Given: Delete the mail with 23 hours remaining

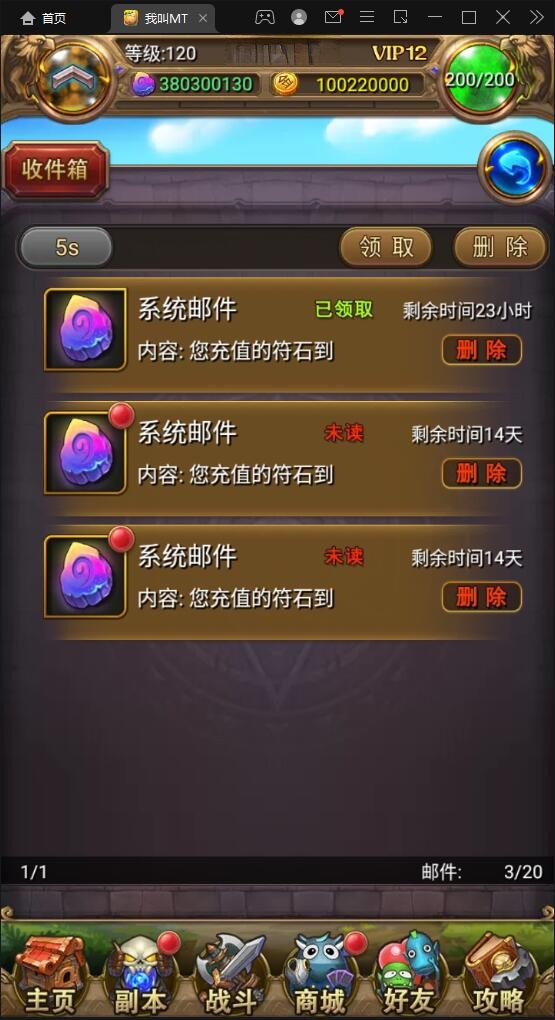Looking at the screenshot, I should [481, 350].
